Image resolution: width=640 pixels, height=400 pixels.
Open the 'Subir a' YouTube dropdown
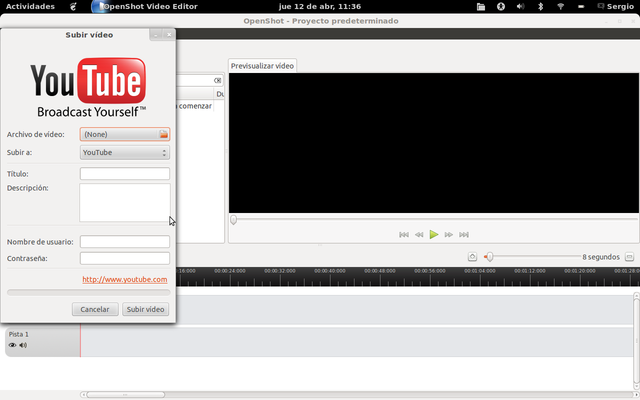click(125, 152)
